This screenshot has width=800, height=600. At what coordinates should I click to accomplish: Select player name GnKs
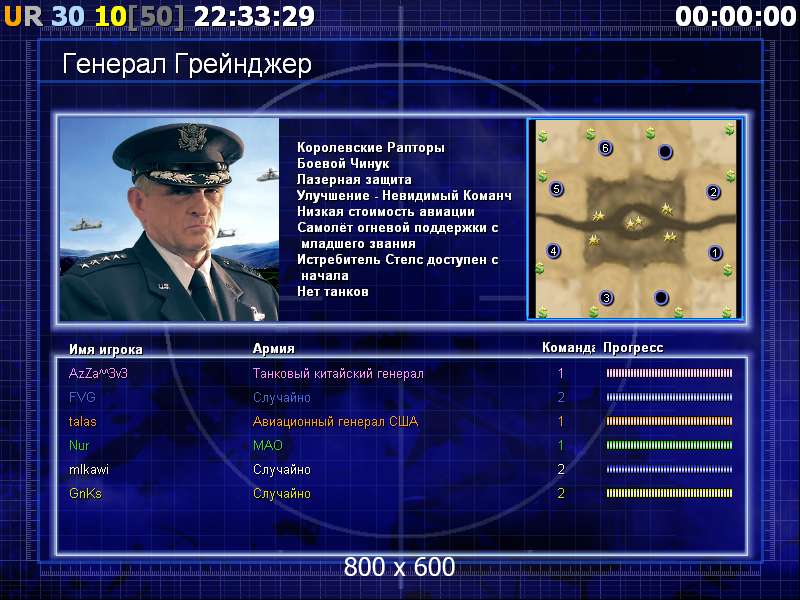85,493
